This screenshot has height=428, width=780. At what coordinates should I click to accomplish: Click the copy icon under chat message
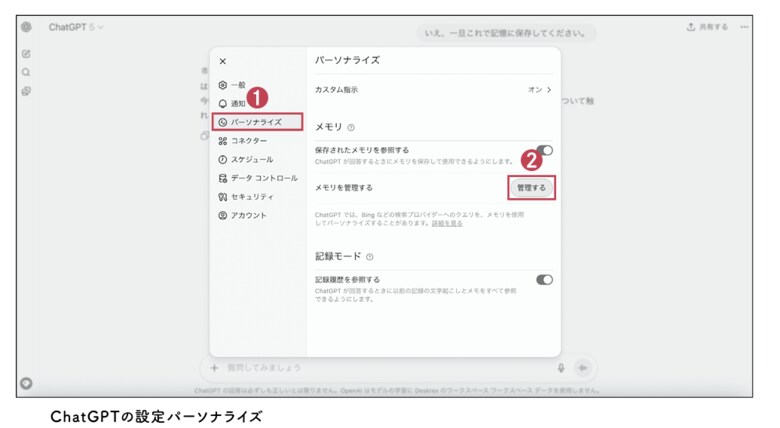[204, 136]
